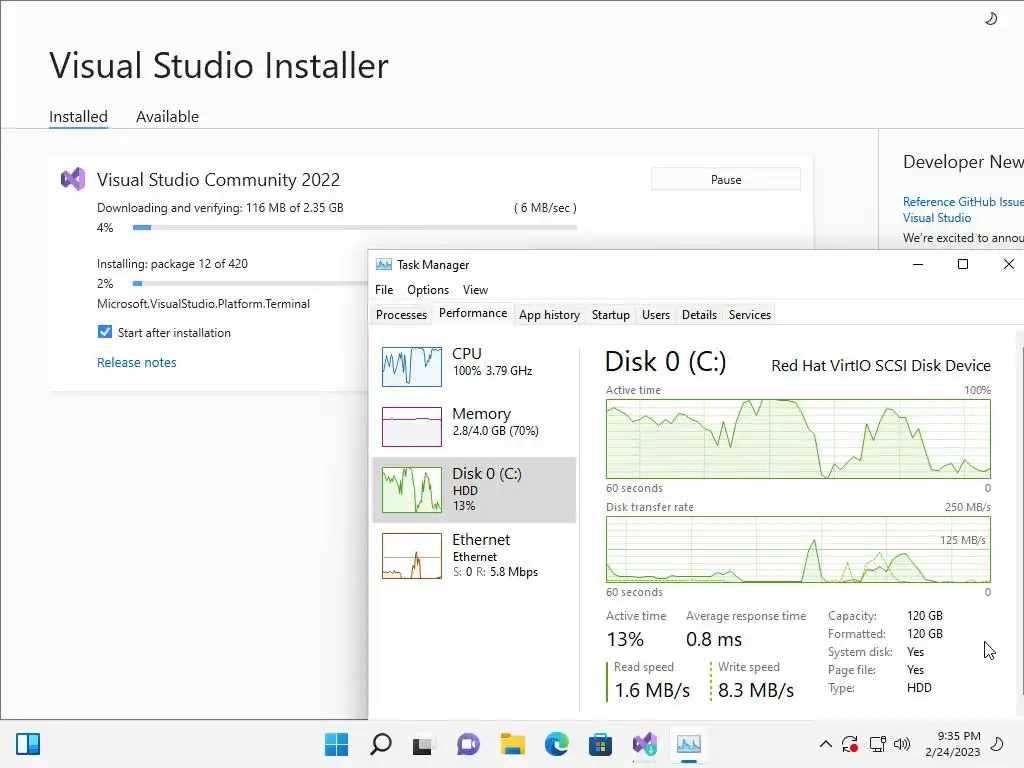The height and width of the screenshot is (768, 1024).
Task: Click the Developer News heading
Action: [963, 162]
